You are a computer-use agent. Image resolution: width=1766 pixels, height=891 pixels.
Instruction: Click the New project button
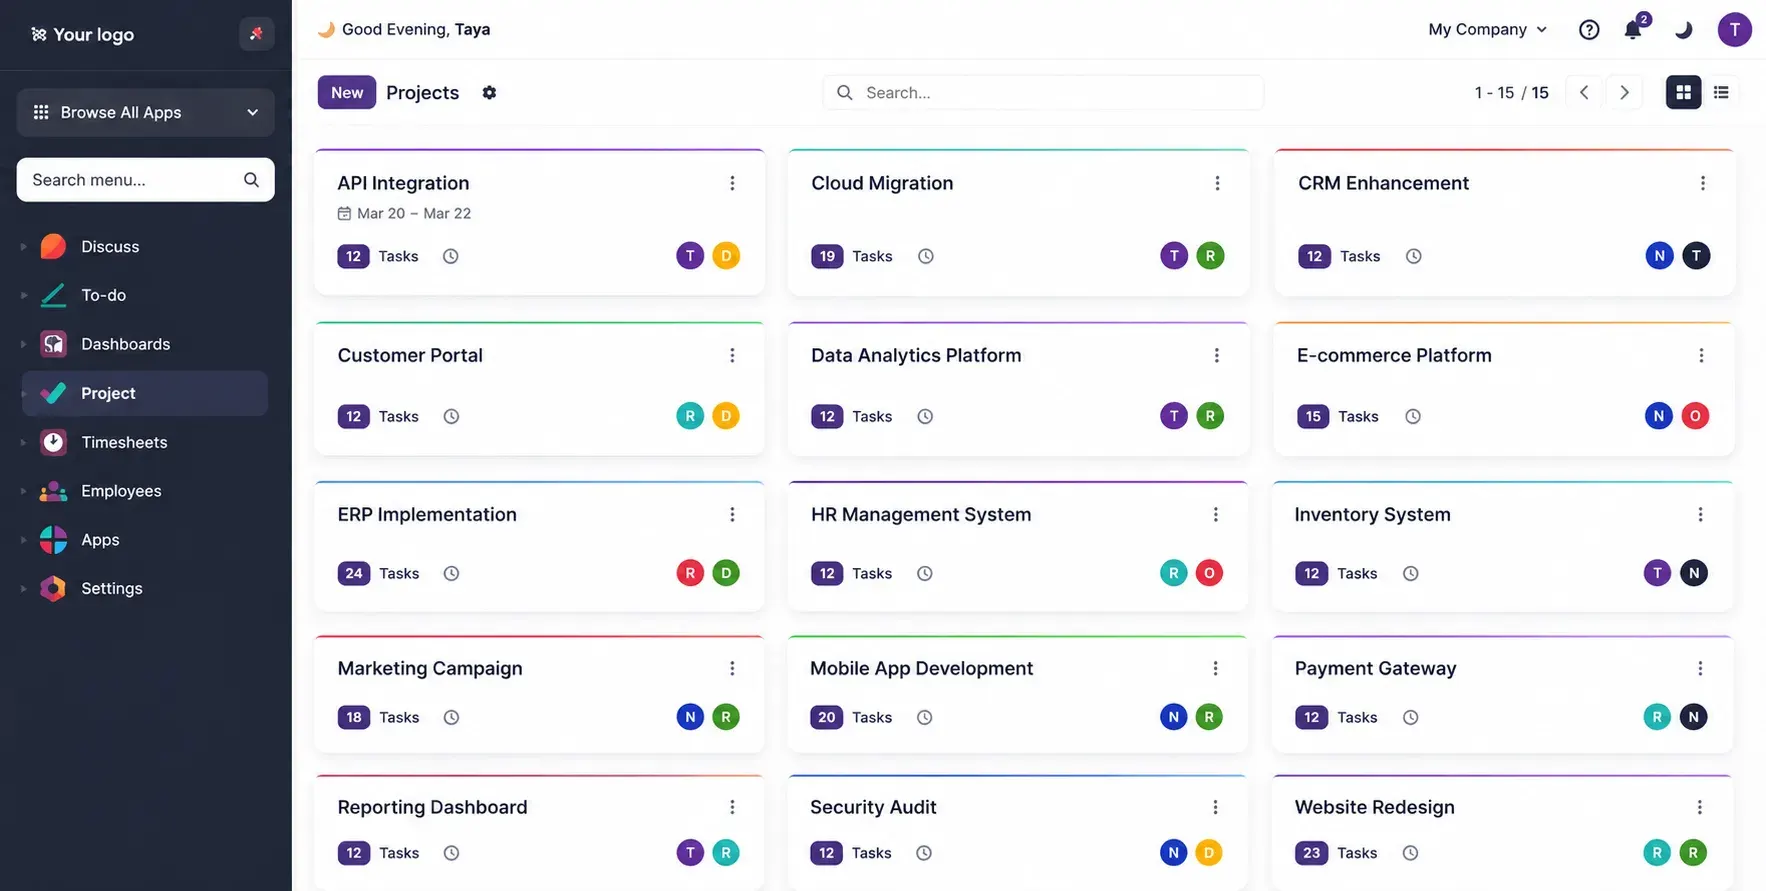point(347,92)
